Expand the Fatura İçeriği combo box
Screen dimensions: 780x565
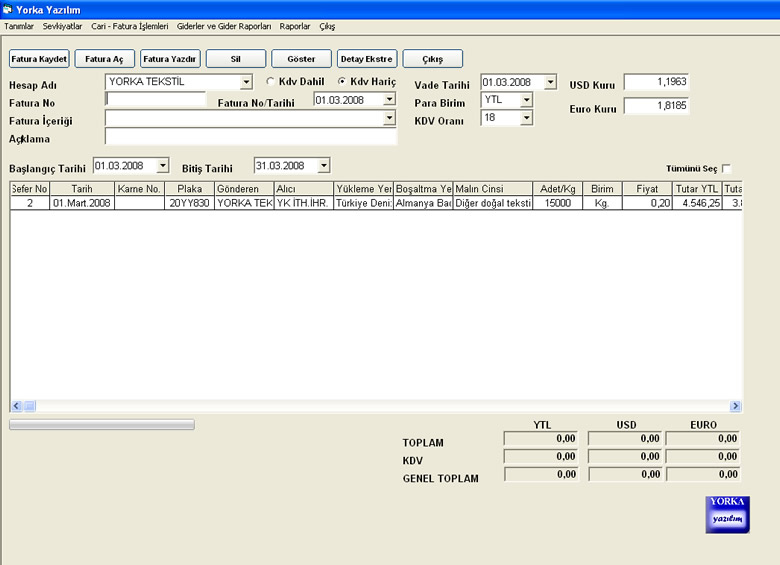pos(390,118)
